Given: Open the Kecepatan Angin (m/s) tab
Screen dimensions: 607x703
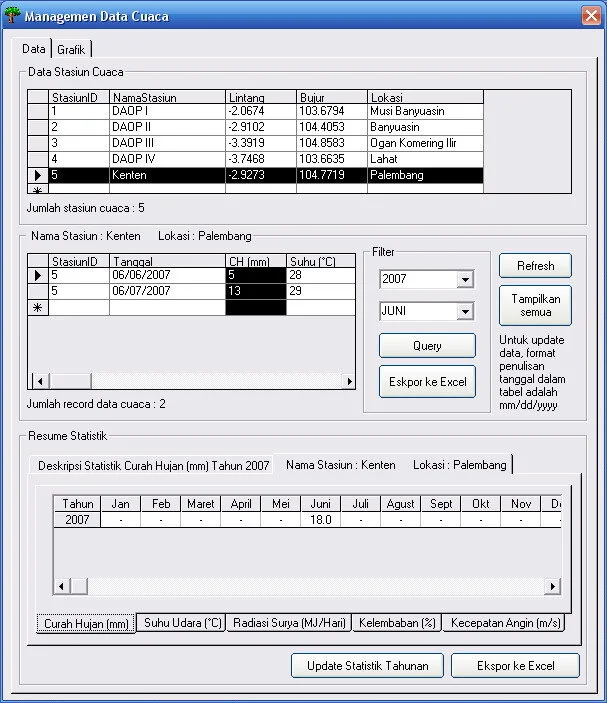Looking at the screenshot, I should [505, 623].
